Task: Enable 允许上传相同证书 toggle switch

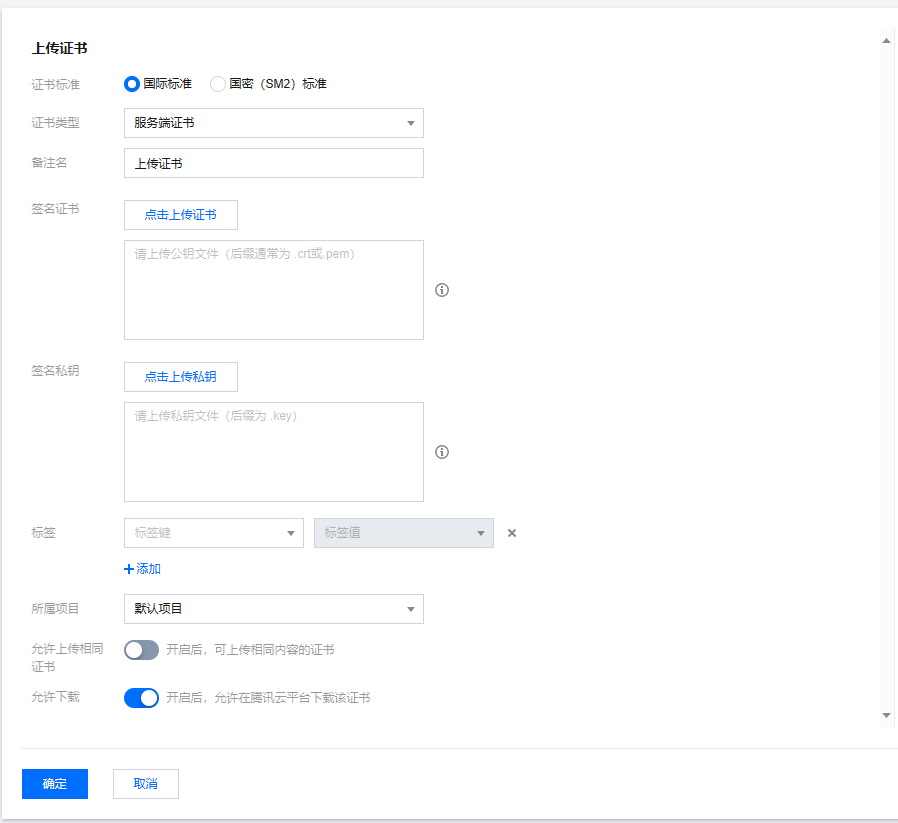Action: click(141, 650)
